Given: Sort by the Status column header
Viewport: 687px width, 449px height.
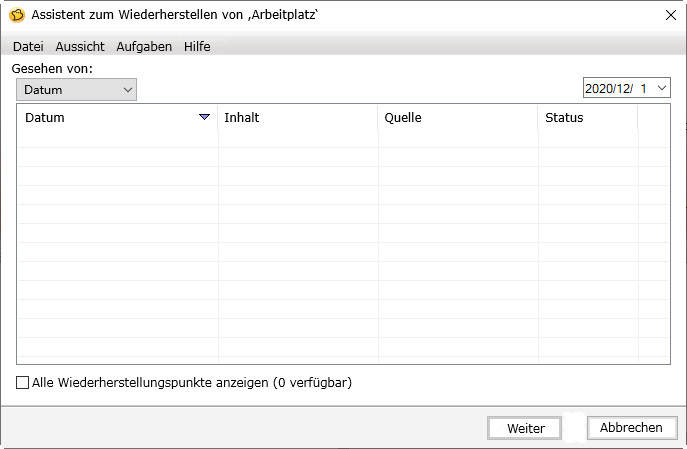Looking at the screenshot, I should pyautogui.click(x=588, y=118).
